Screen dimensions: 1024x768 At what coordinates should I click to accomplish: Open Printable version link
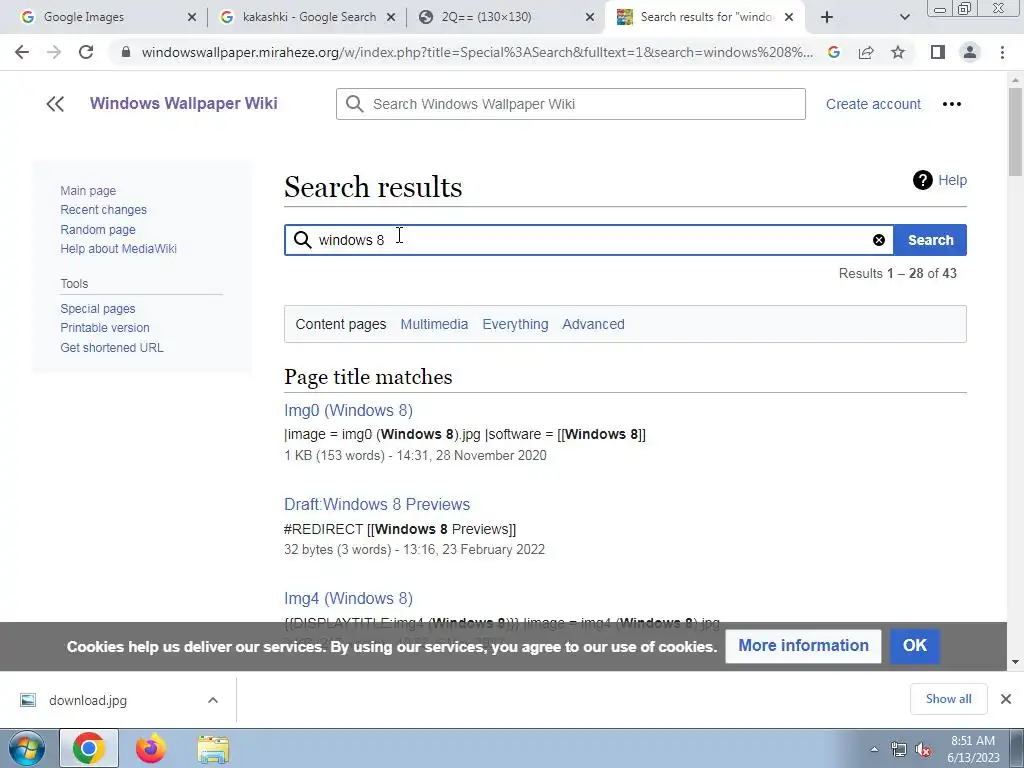(x=104, y=328)
